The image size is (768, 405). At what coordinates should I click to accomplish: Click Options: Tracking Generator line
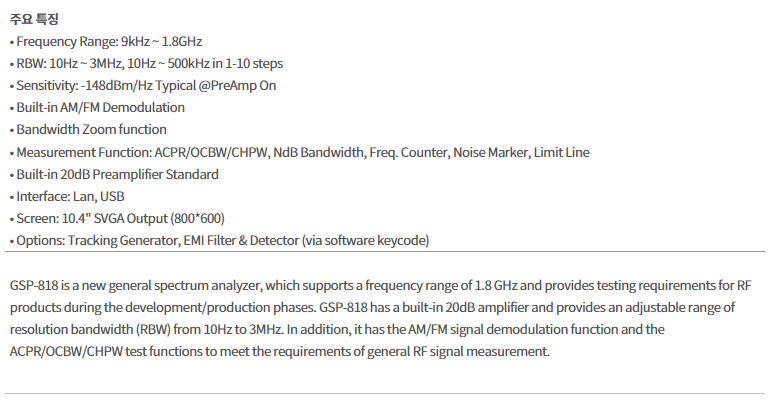pos(219,241)
